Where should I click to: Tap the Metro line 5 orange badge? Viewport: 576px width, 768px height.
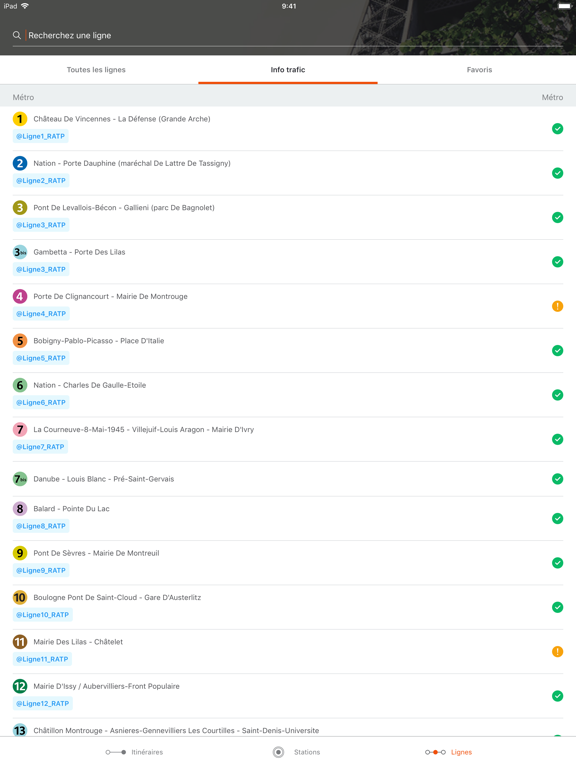pos(20,341)
